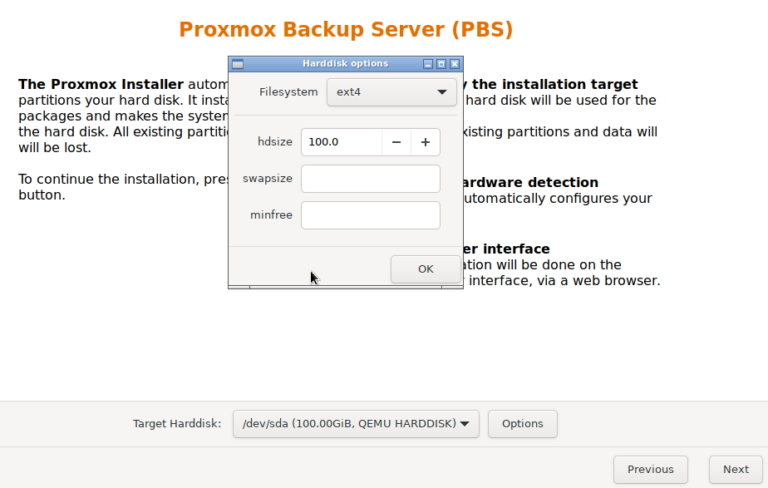This screenshot has width=768, height=488.
Task: Go to the Next installer step
Action: [735, 469]
